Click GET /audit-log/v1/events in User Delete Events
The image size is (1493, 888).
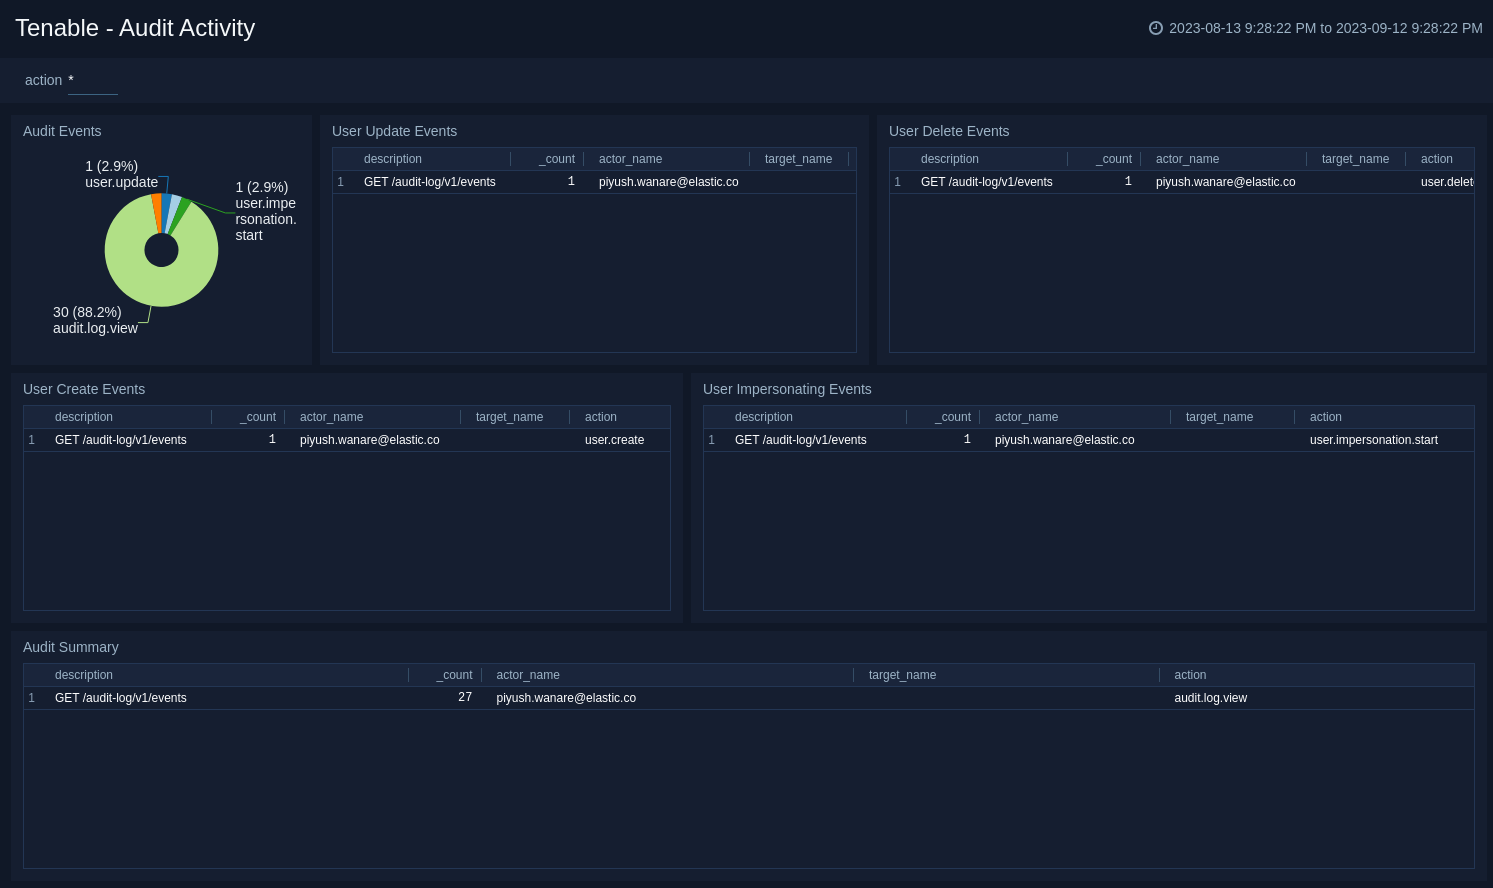point(987,182)
